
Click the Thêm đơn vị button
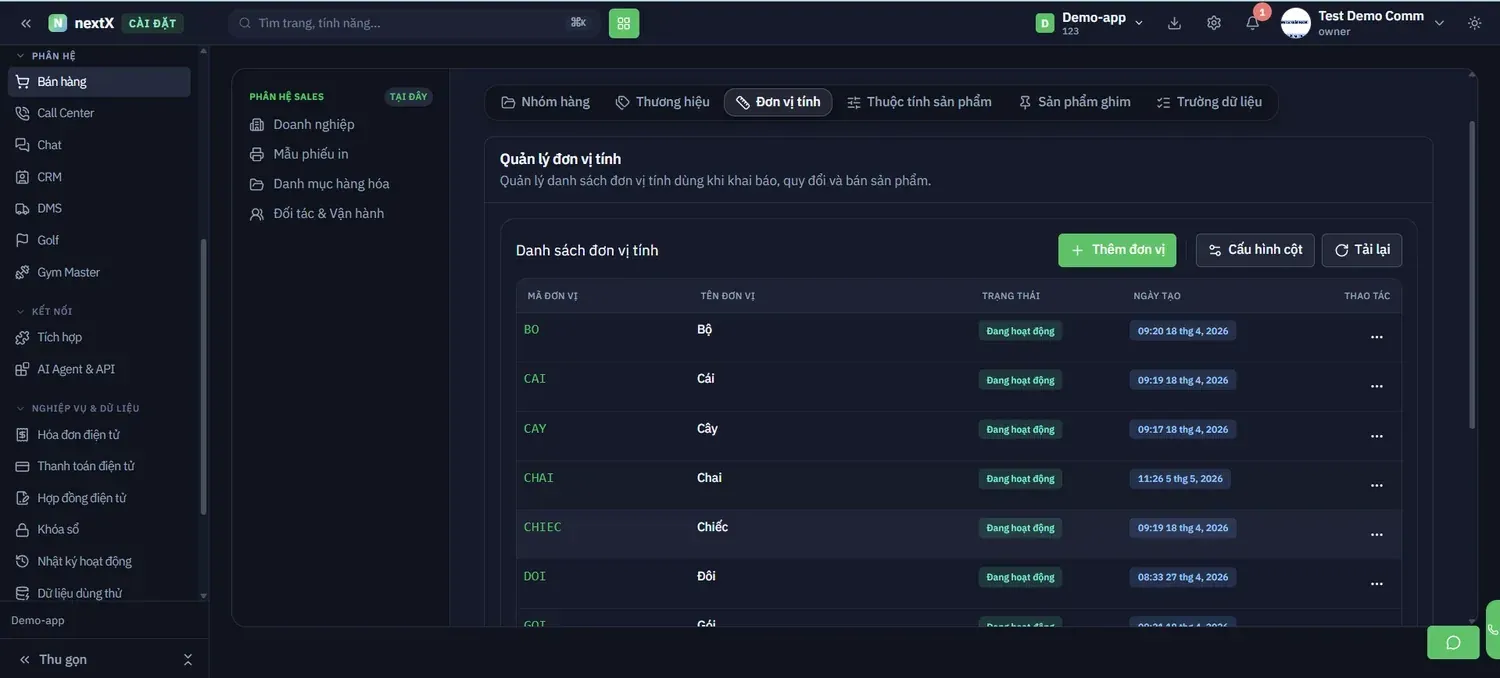(1117, 250)
